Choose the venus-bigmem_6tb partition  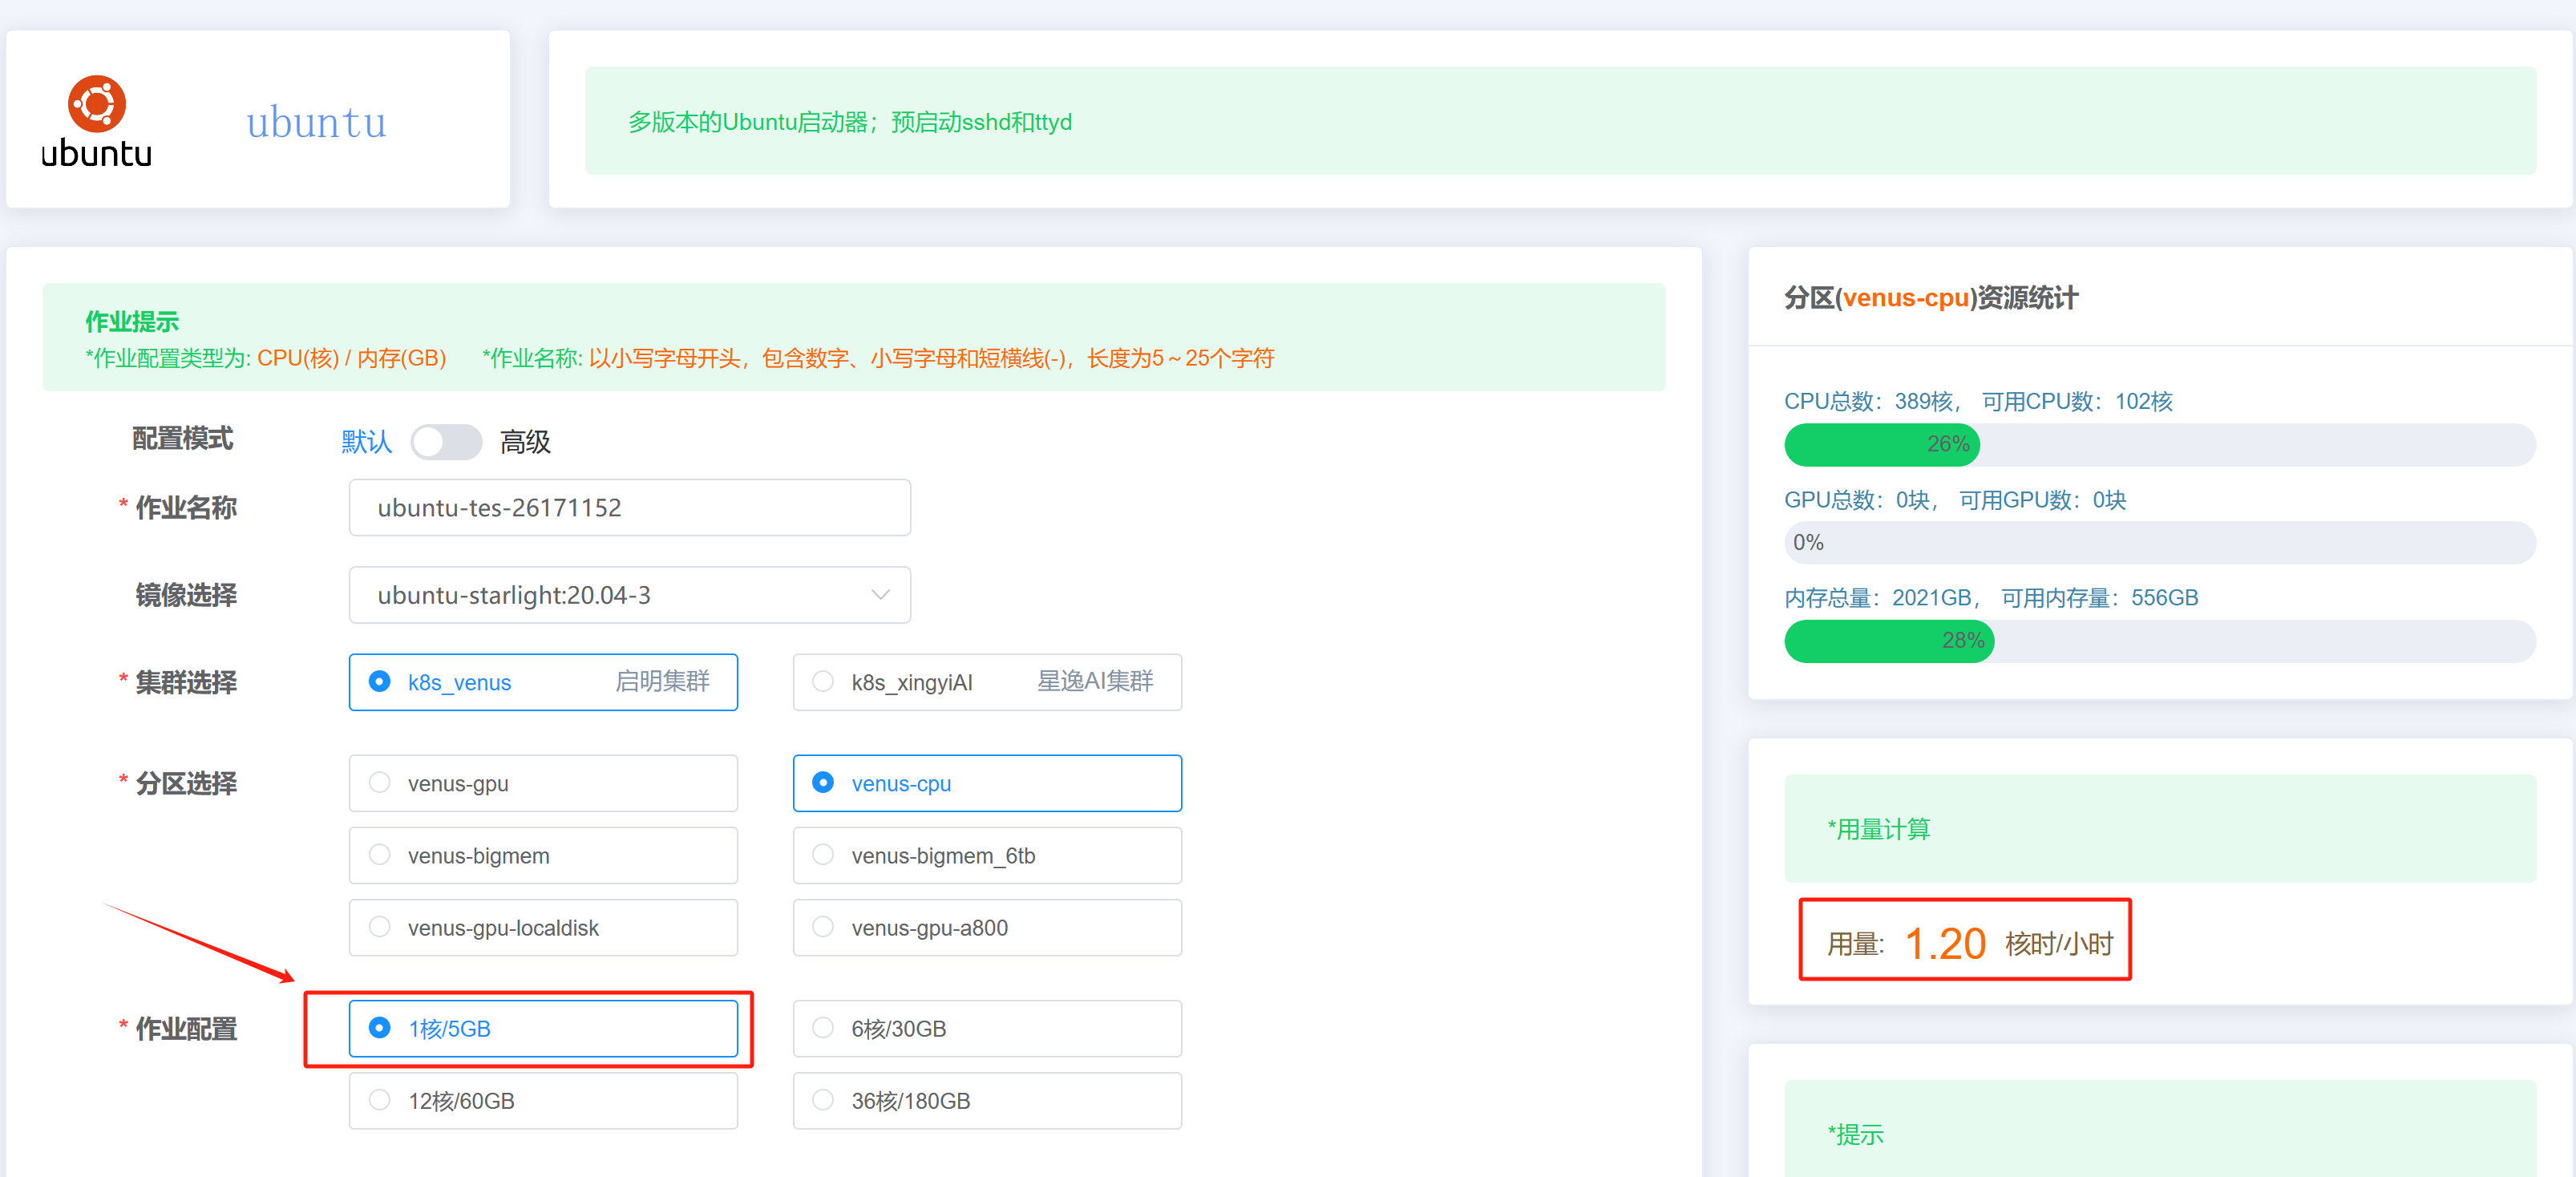(986, 855)
